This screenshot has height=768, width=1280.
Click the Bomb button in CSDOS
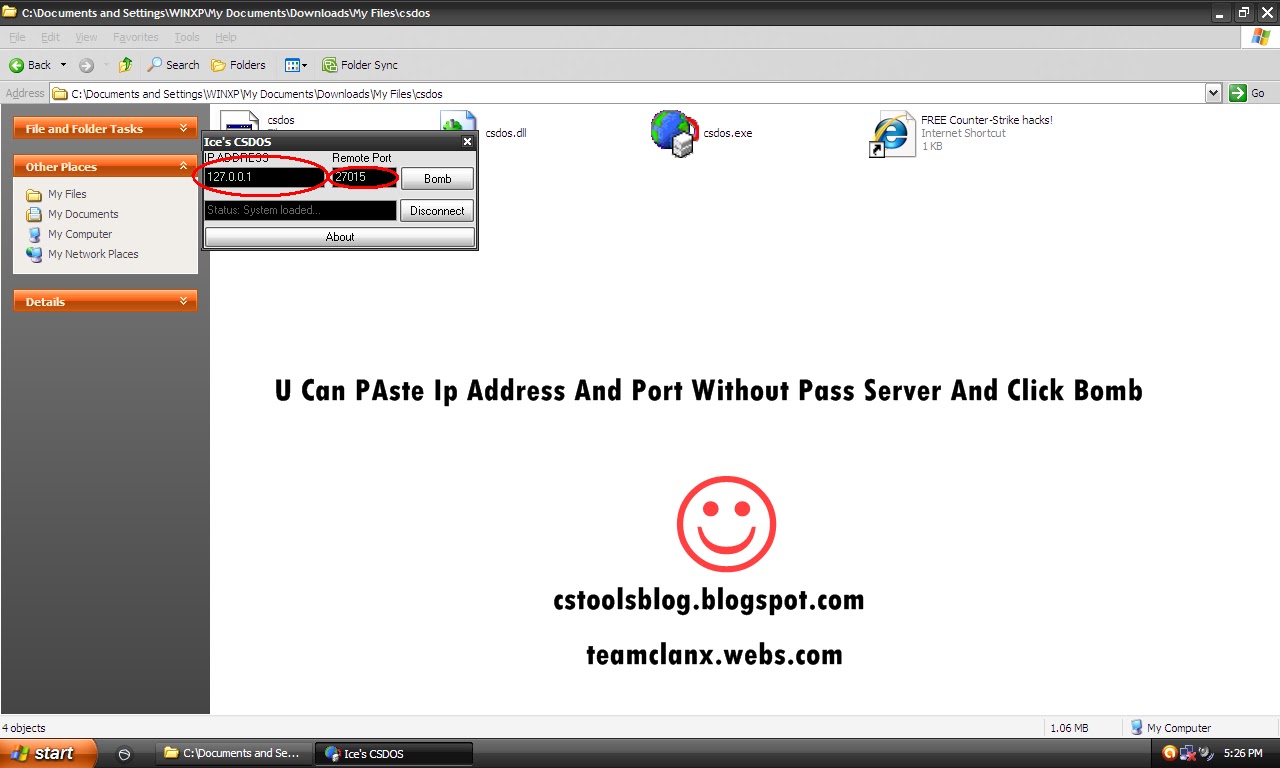tap(438, 179)
